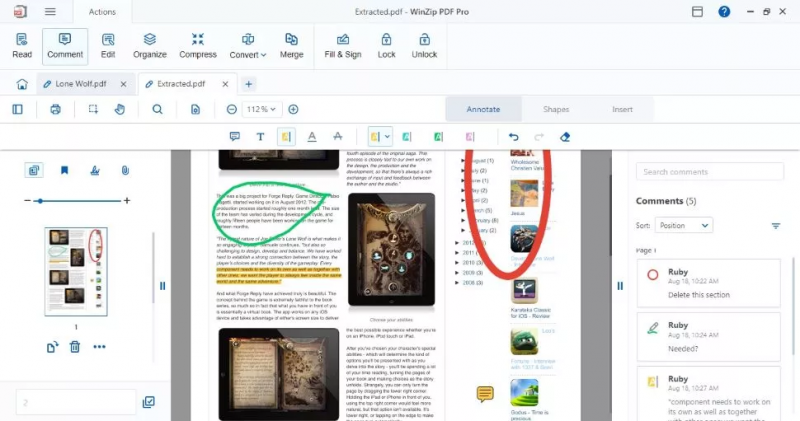This screenshot has width=800, height=421.
Task: Toggle the highlight text tool
Action: (x=286, y=137)
